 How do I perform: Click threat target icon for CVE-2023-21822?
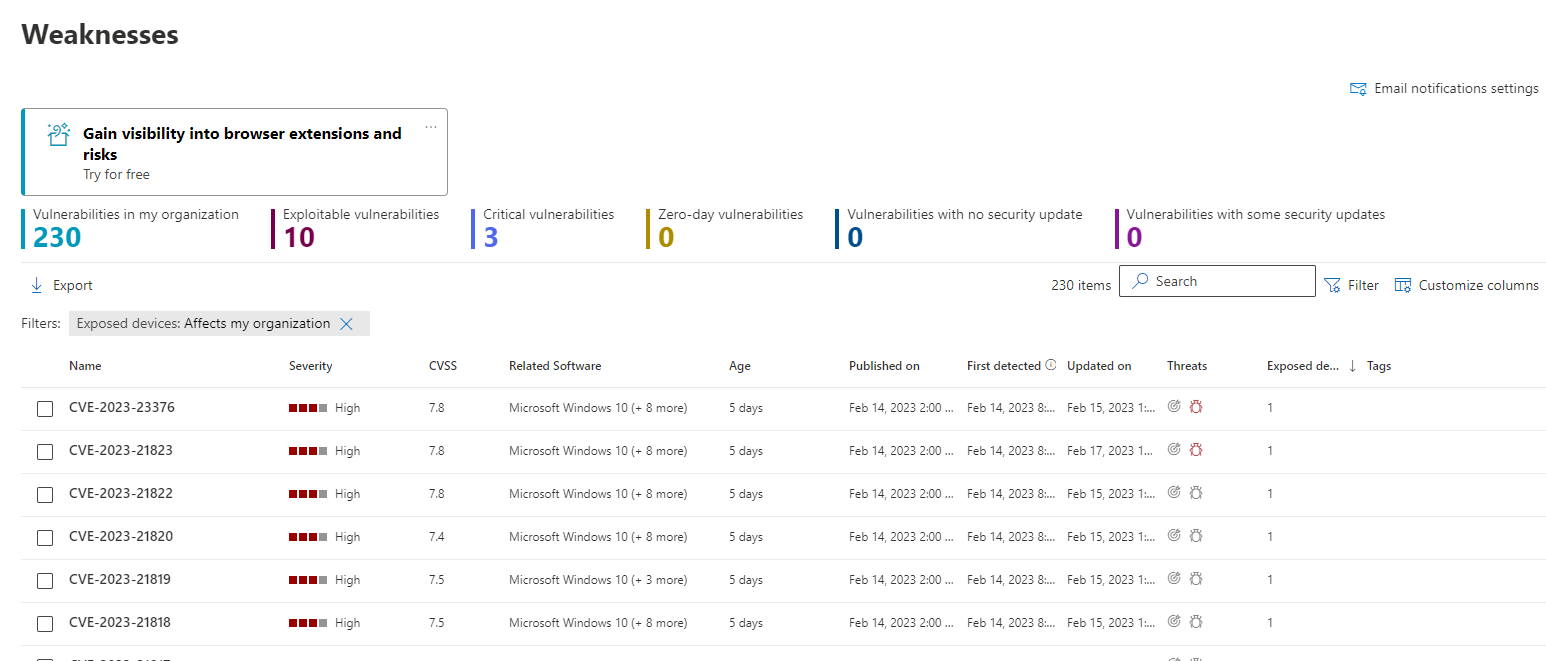click(x=1175, y=493)
